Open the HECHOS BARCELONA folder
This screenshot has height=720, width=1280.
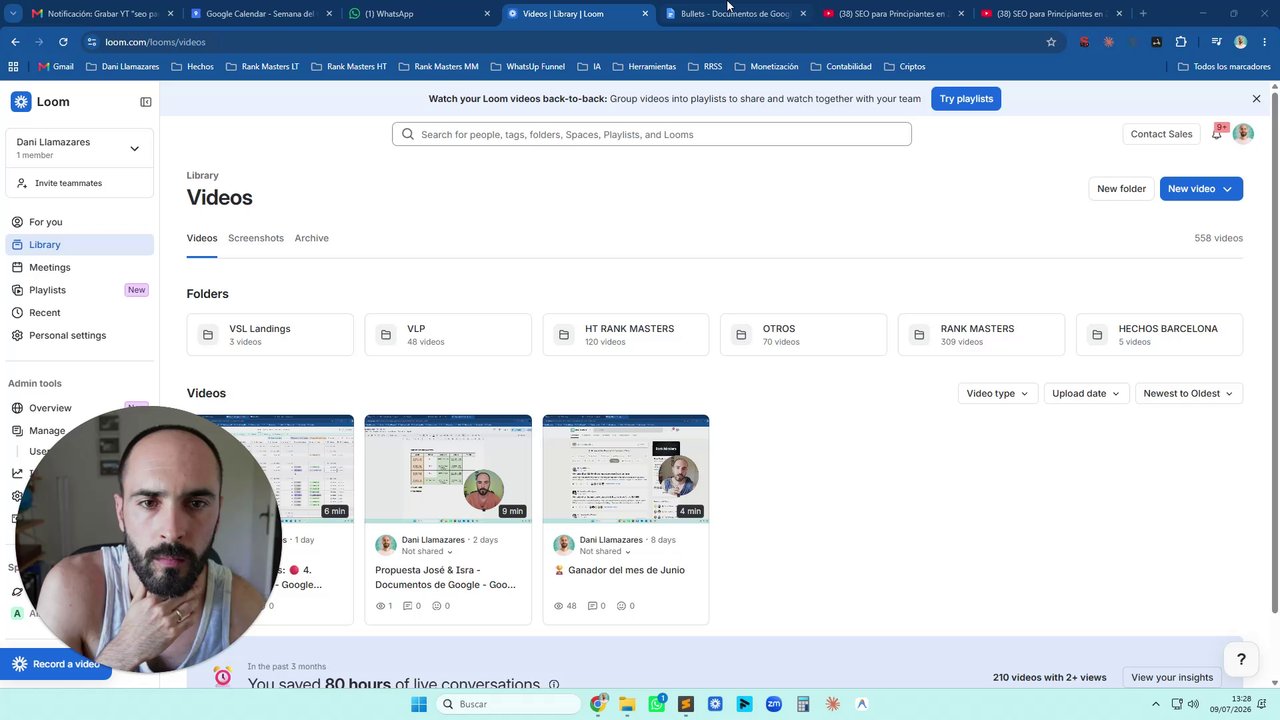1159,335
